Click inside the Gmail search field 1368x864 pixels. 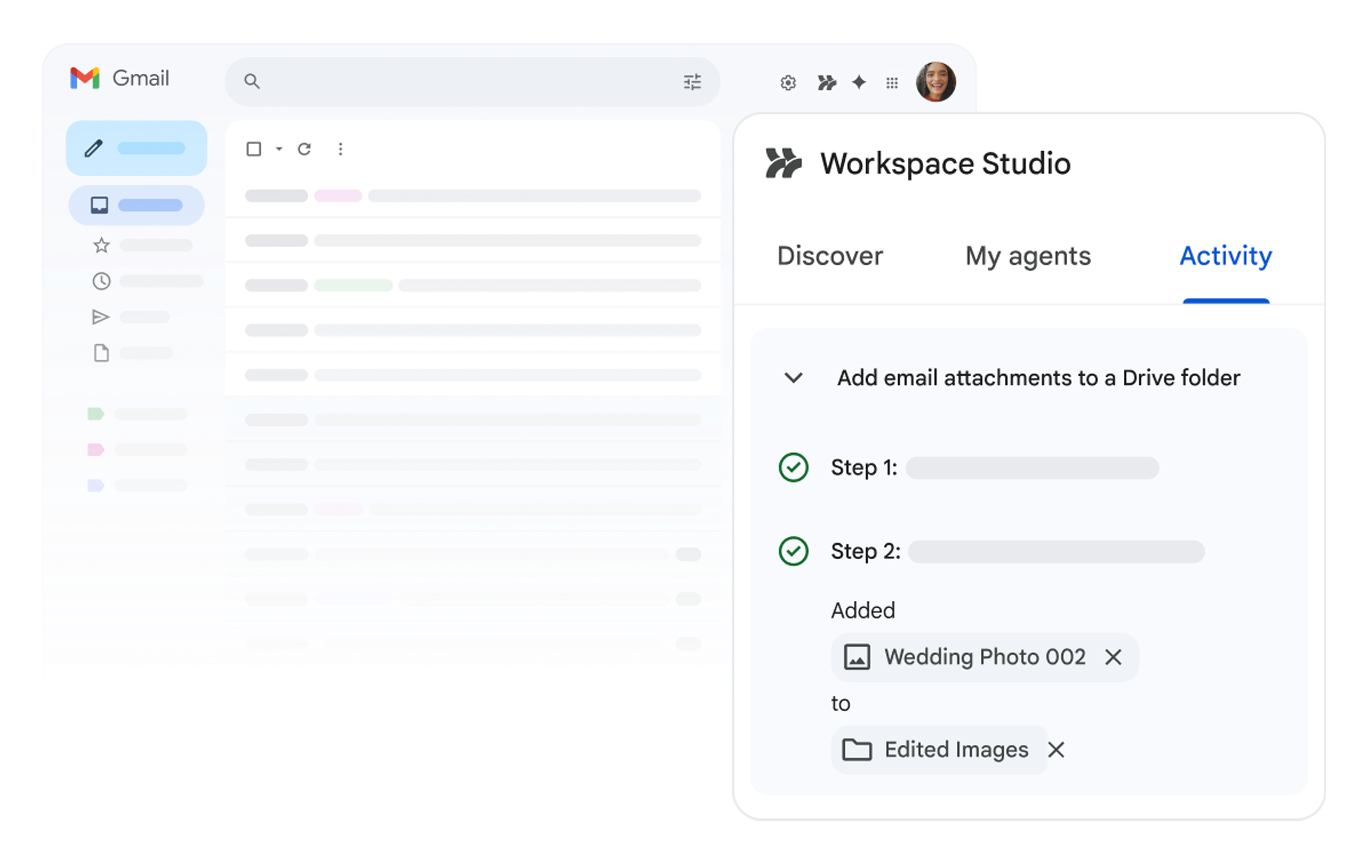472,82
